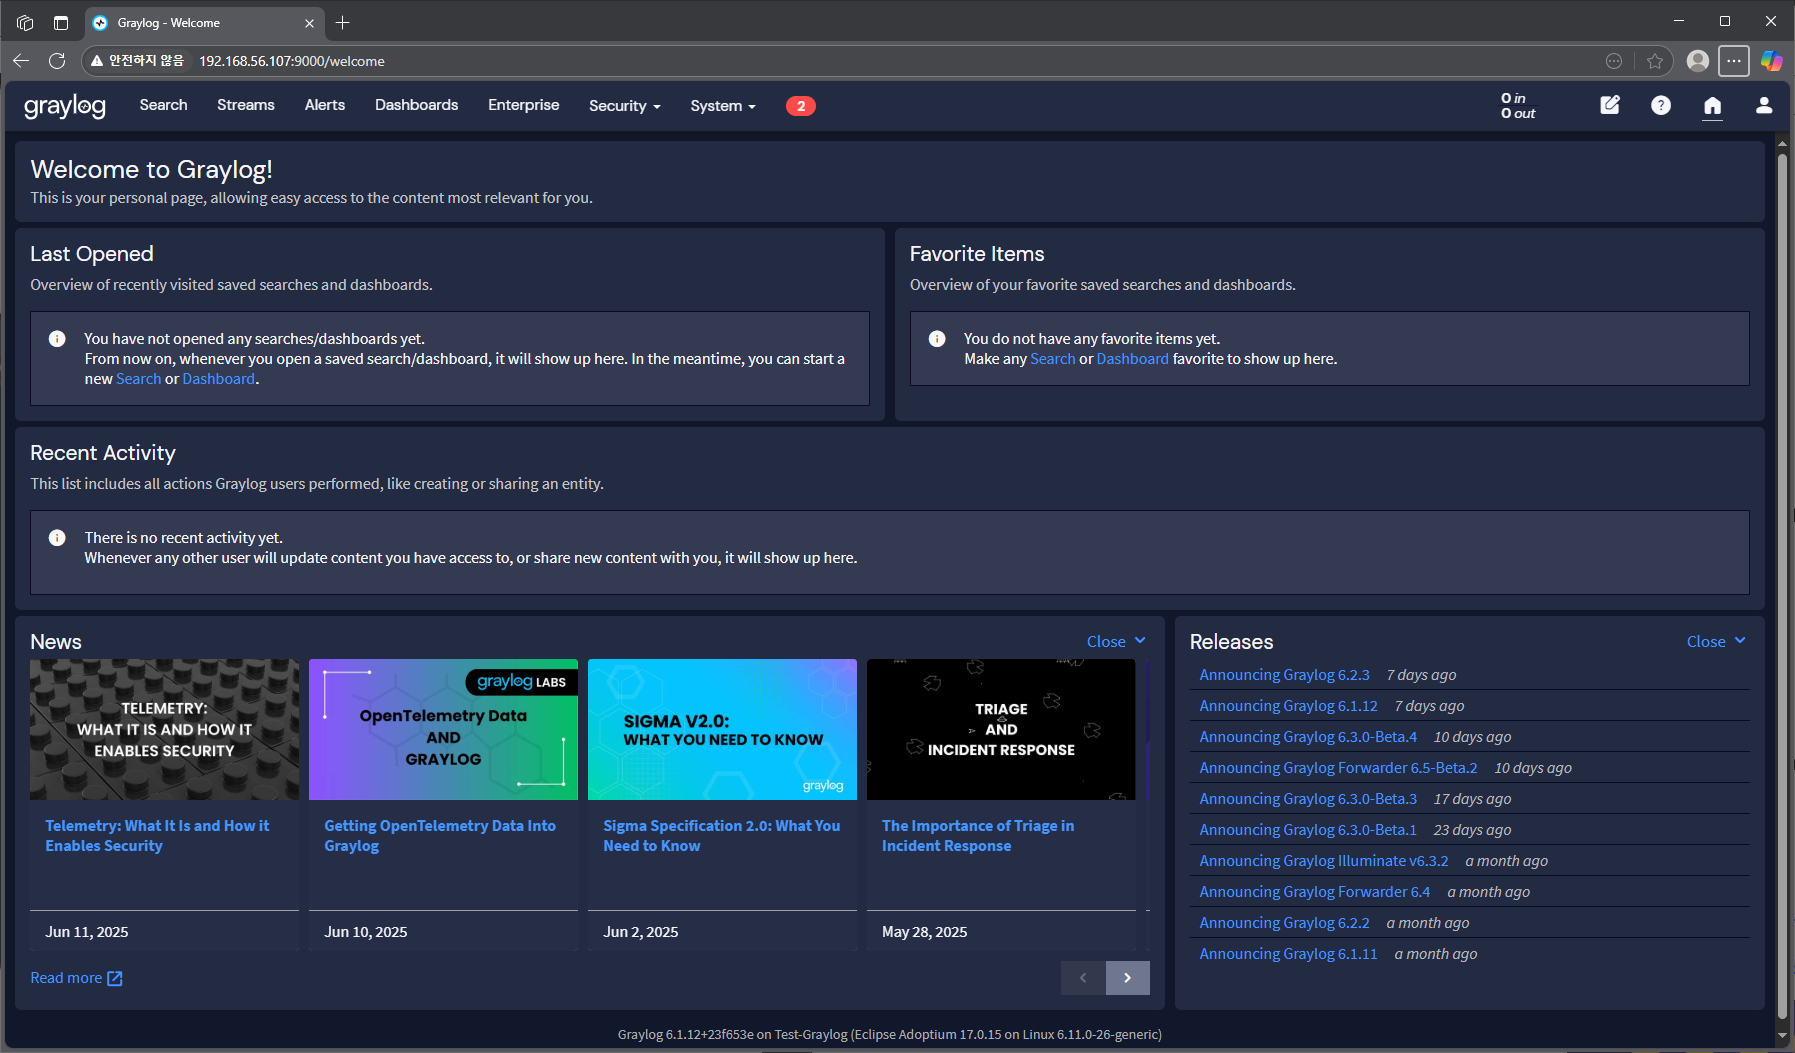Click the OpenTelemetry Graylog Labs thumbnail
1795x1053 pixels.
pyautogui.click(x=443, y=729)
